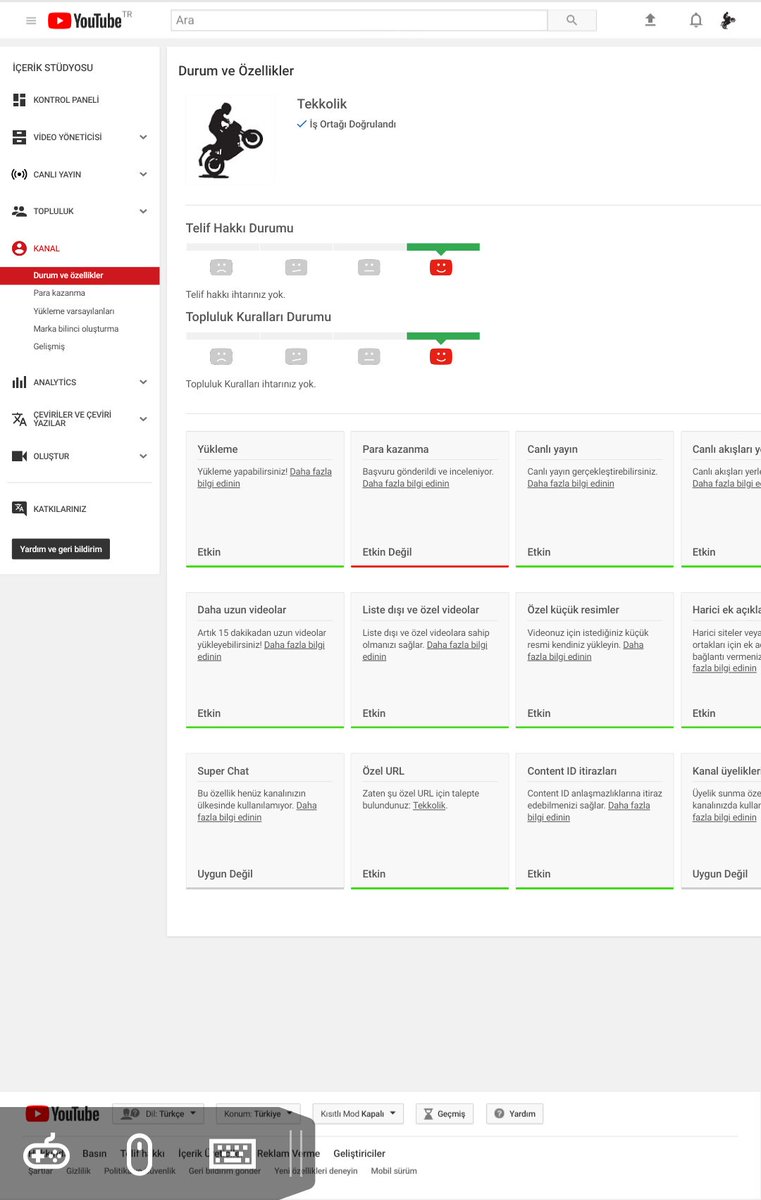Image resolution: width=761 pixels, height=1200 pixels.
Task: Click the Katkılarınız translate icon
Action: [19, 508]
